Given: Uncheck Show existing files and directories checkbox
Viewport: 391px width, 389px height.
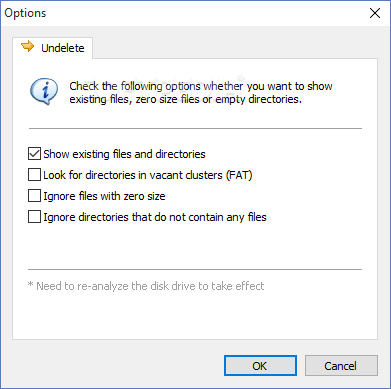Looking at the screenshot, I should [x=34, y=154].
